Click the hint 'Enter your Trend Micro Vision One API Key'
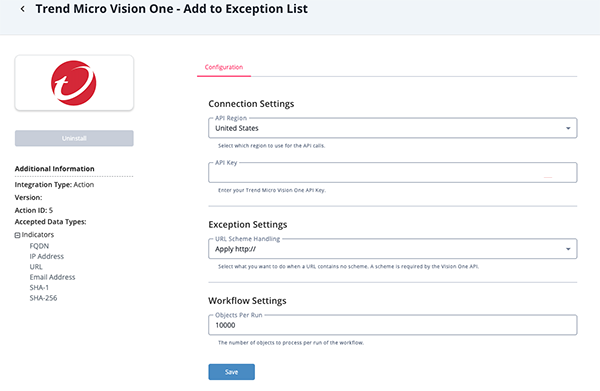This screenshot has width=600, height=391. [x=272, y=190]
